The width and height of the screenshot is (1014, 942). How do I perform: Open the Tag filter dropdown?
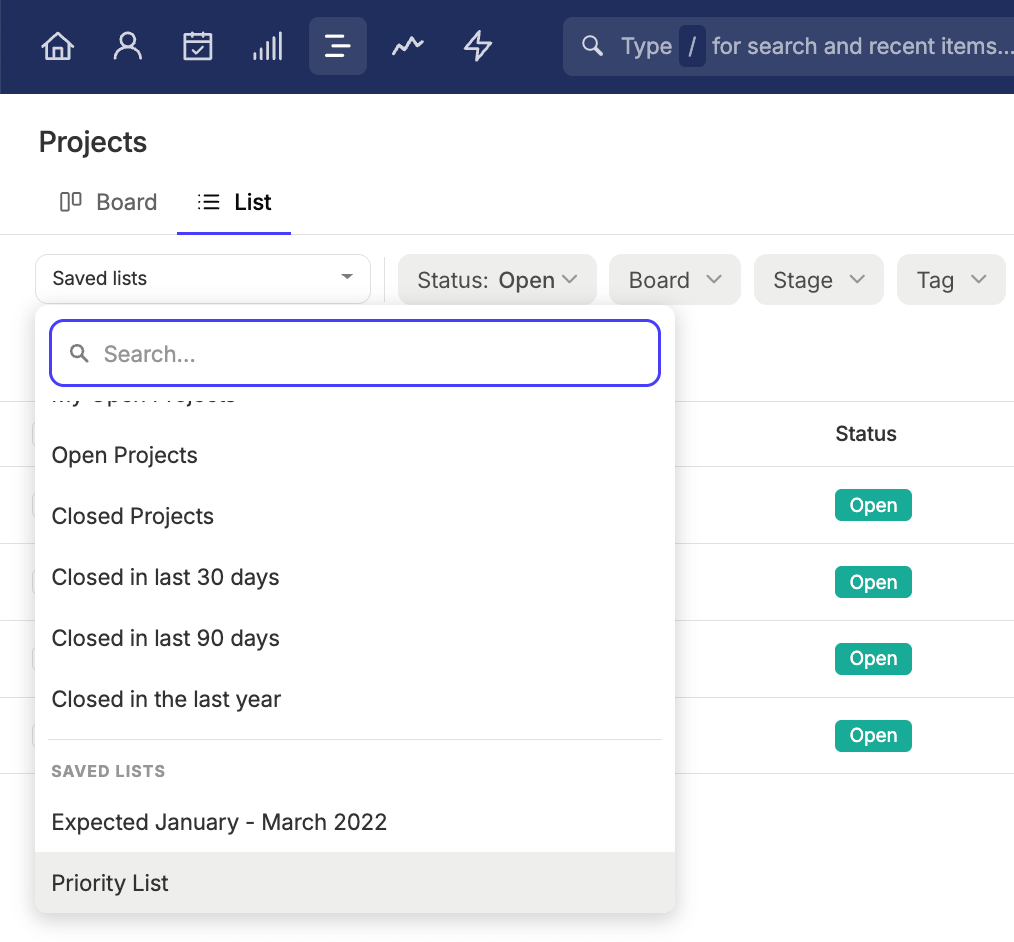(951, 280)
